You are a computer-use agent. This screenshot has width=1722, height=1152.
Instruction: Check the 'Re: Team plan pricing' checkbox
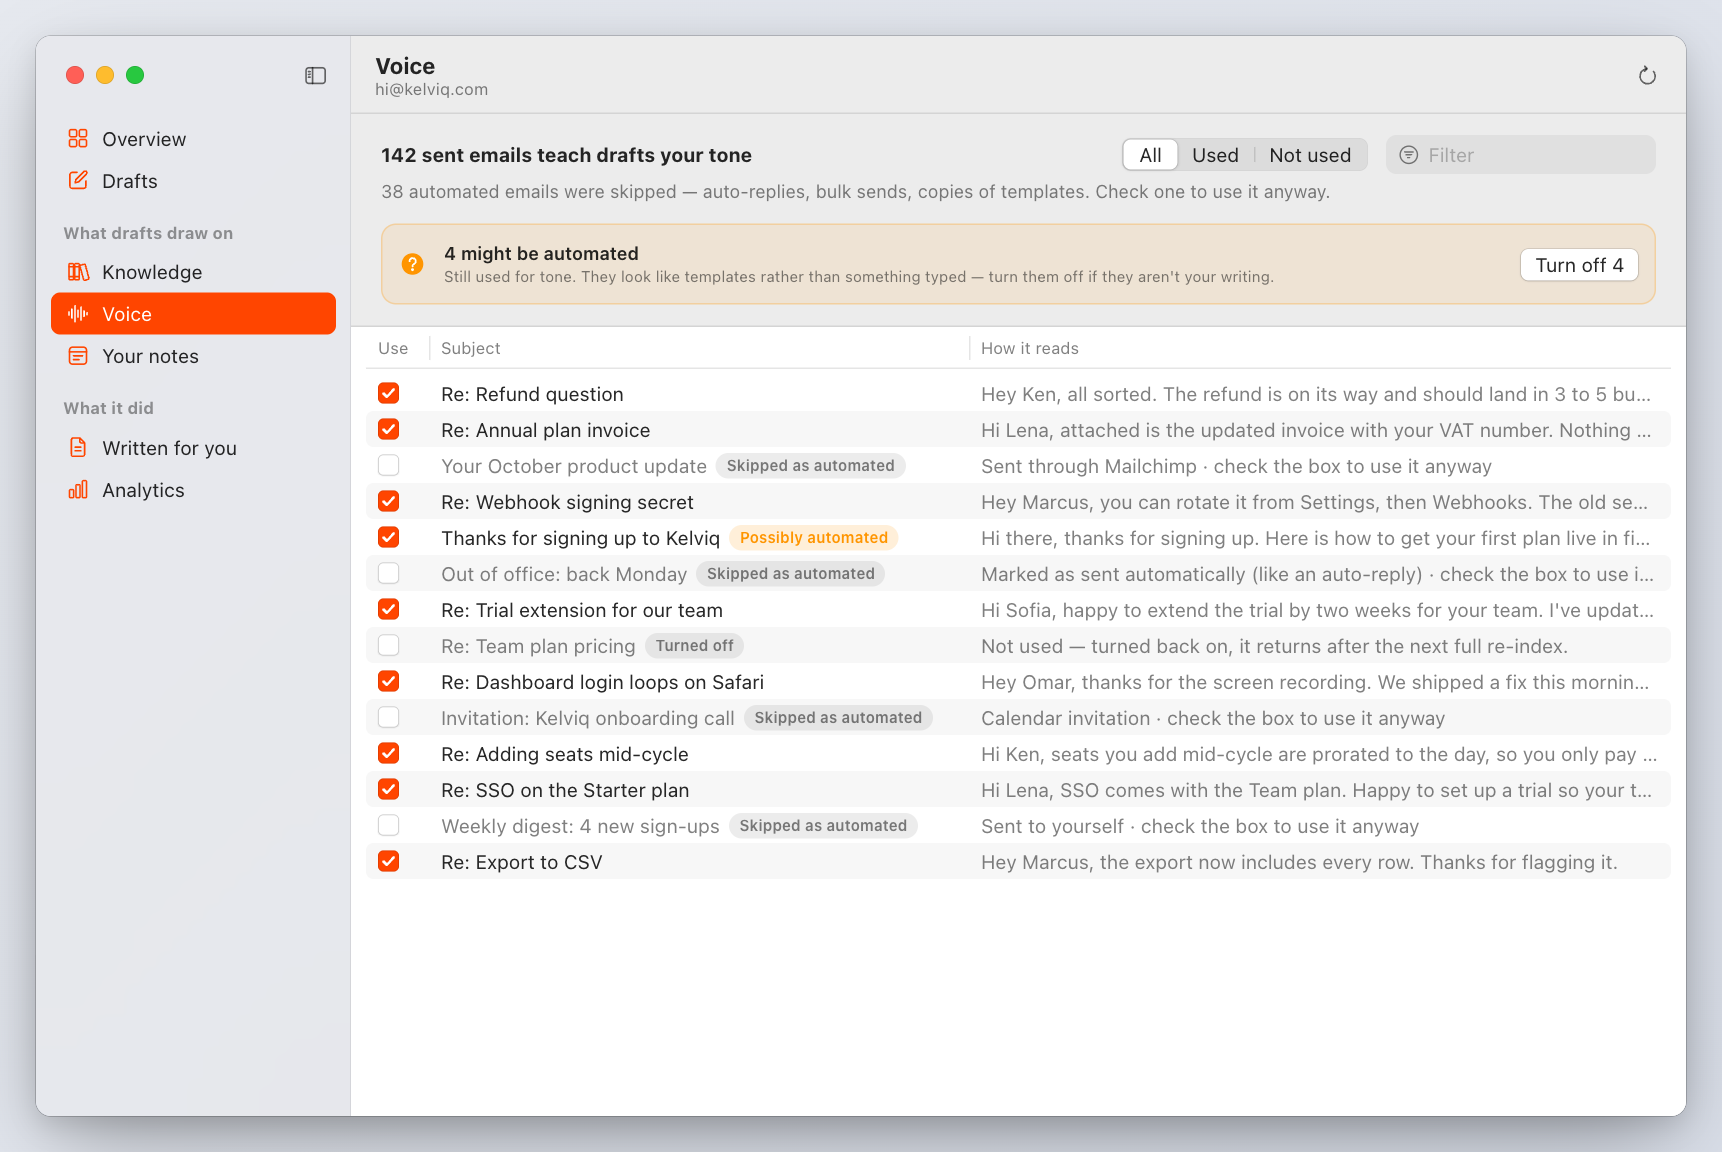[x=389, y=646]
